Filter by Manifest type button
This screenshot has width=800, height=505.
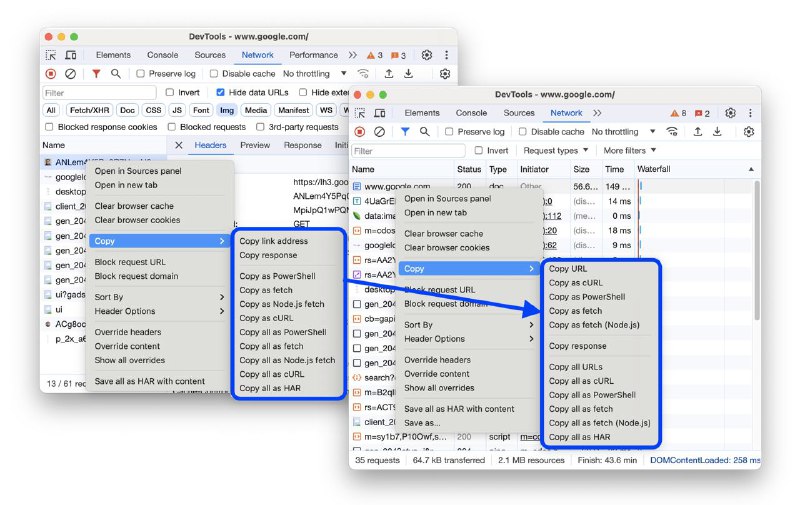(293, 110)
